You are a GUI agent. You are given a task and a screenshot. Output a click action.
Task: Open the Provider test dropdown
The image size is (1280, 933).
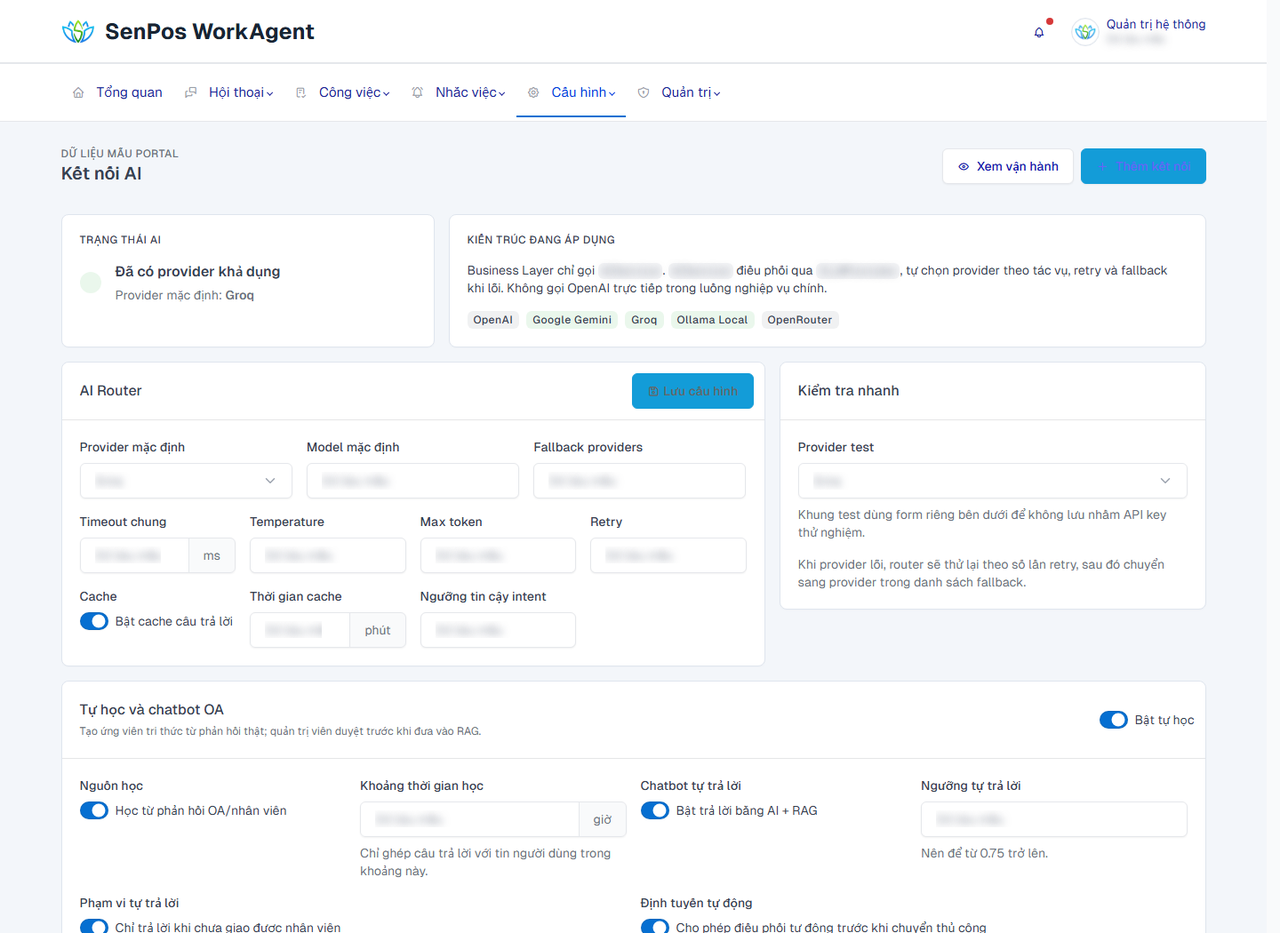(992, 481)
